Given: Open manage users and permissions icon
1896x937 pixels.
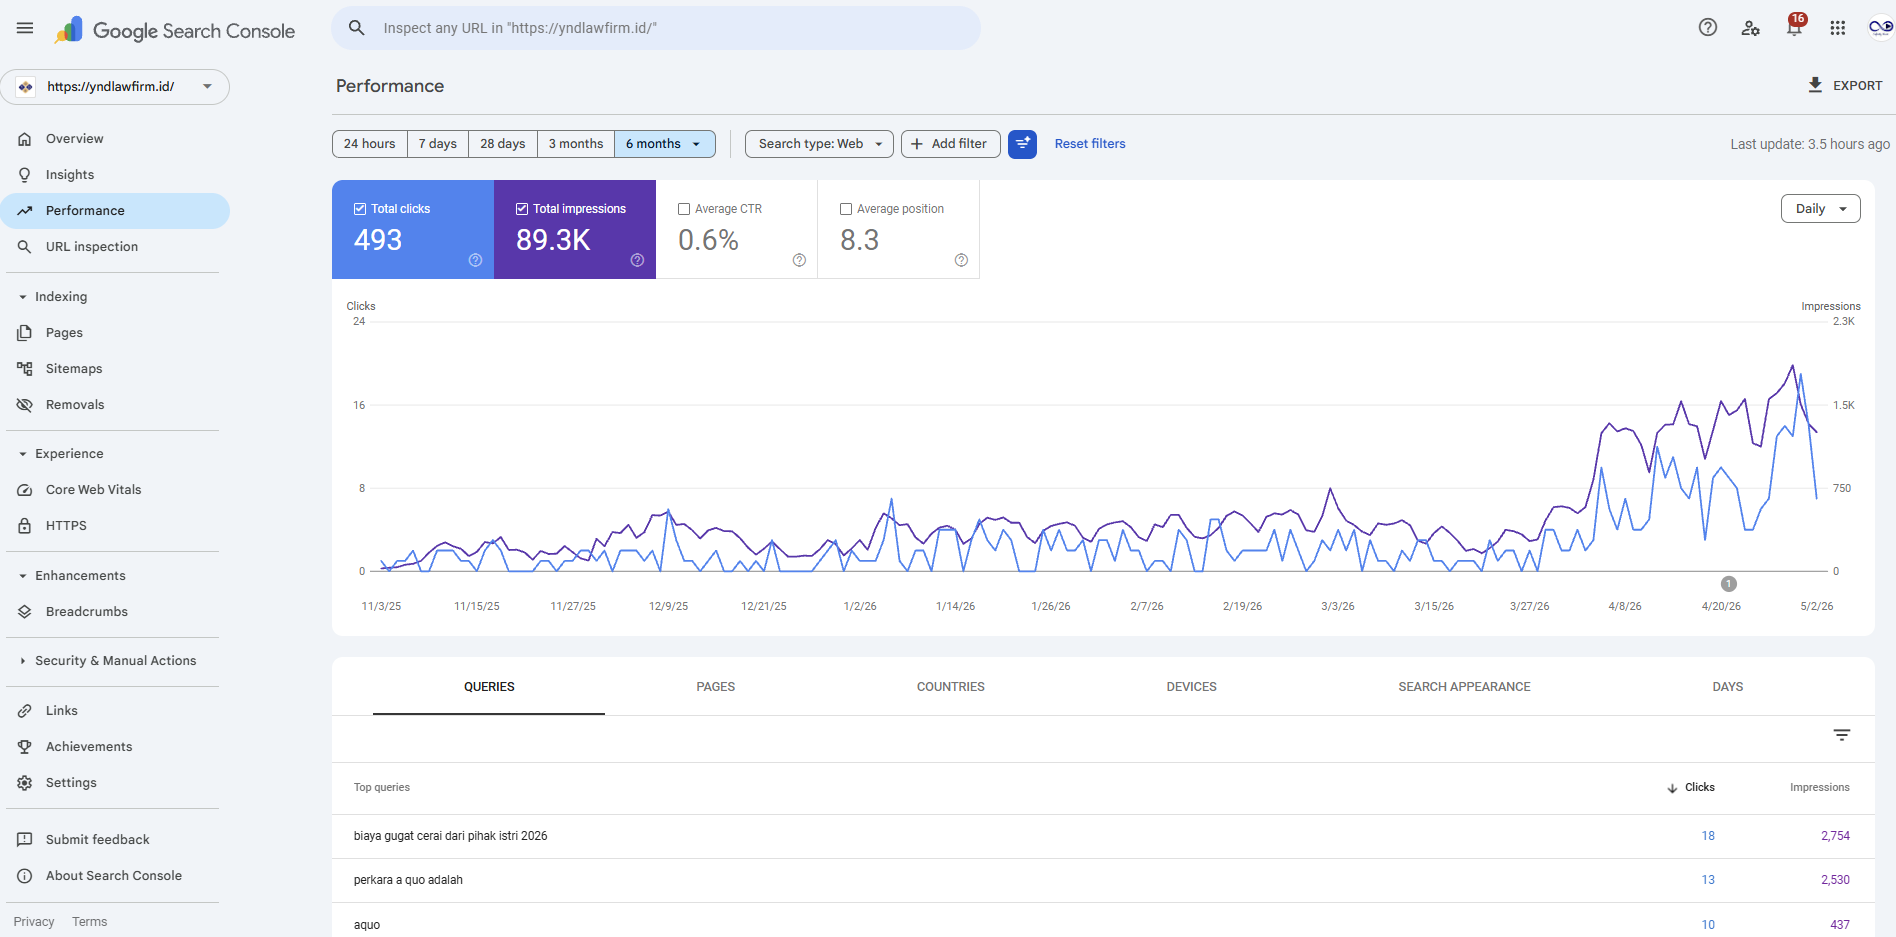Looking at the screenshot, I should (x=1751, y=28).
